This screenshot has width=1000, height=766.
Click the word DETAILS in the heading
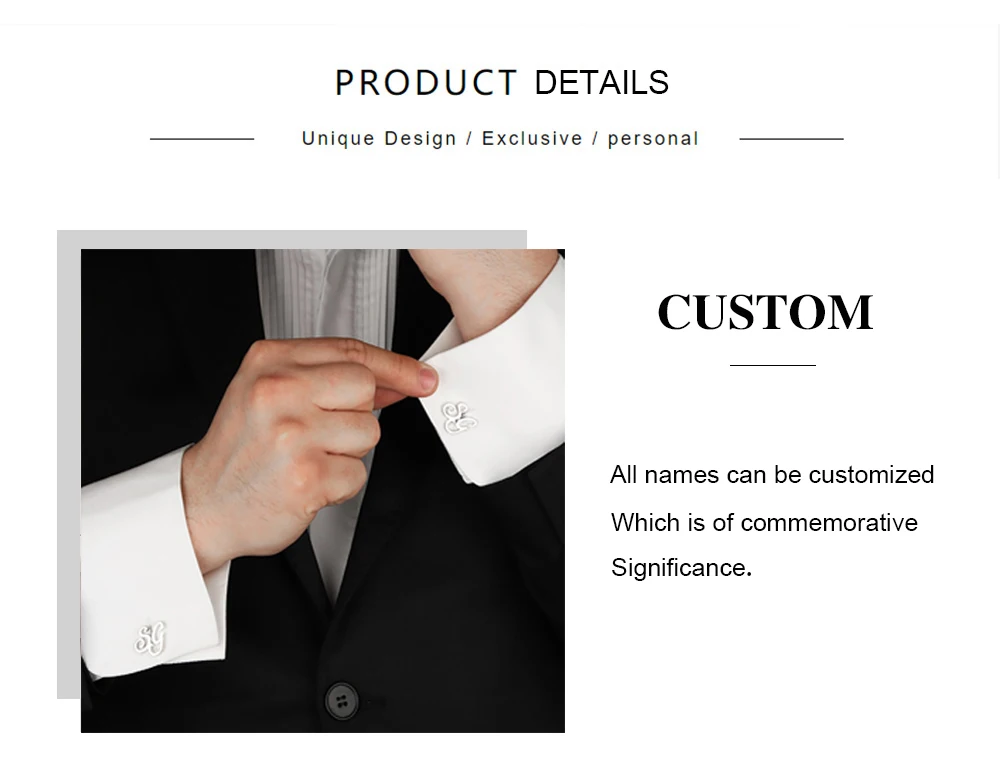(602, 83)
